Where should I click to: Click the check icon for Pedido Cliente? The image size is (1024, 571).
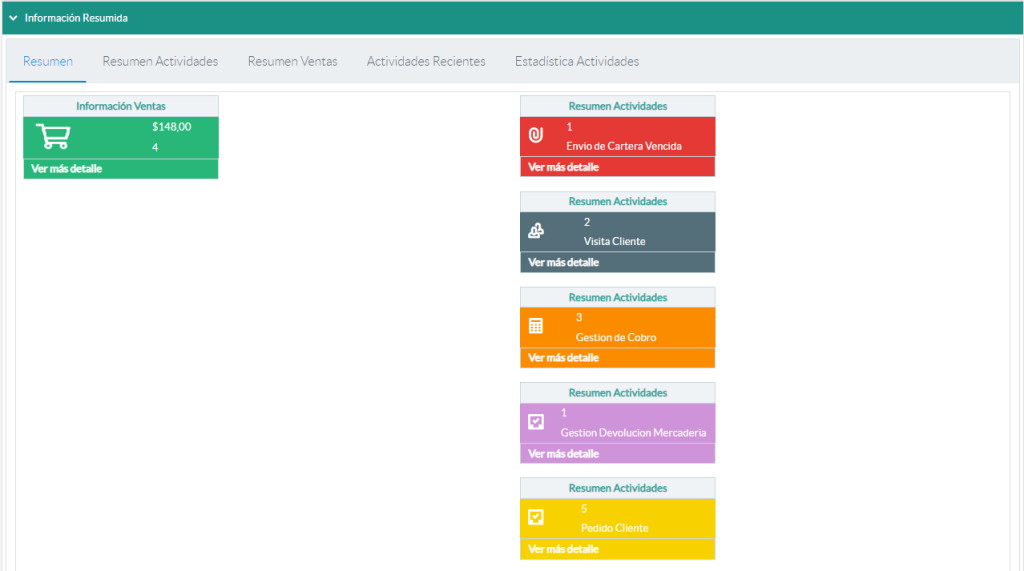(536, 517)
